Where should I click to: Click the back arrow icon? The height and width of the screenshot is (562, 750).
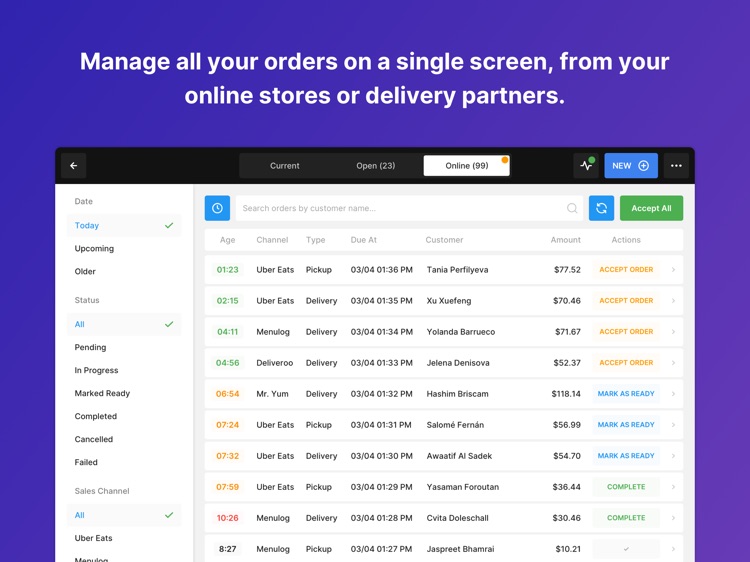74,165
